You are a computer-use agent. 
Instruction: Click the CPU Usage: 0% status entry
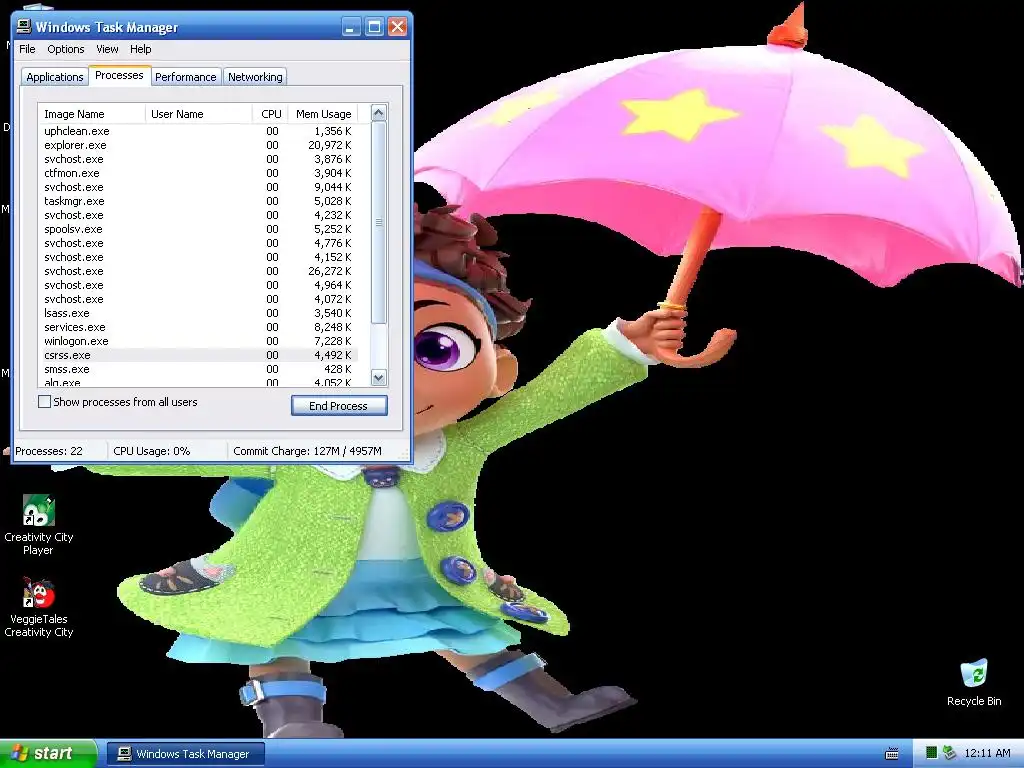coord(152,451)
